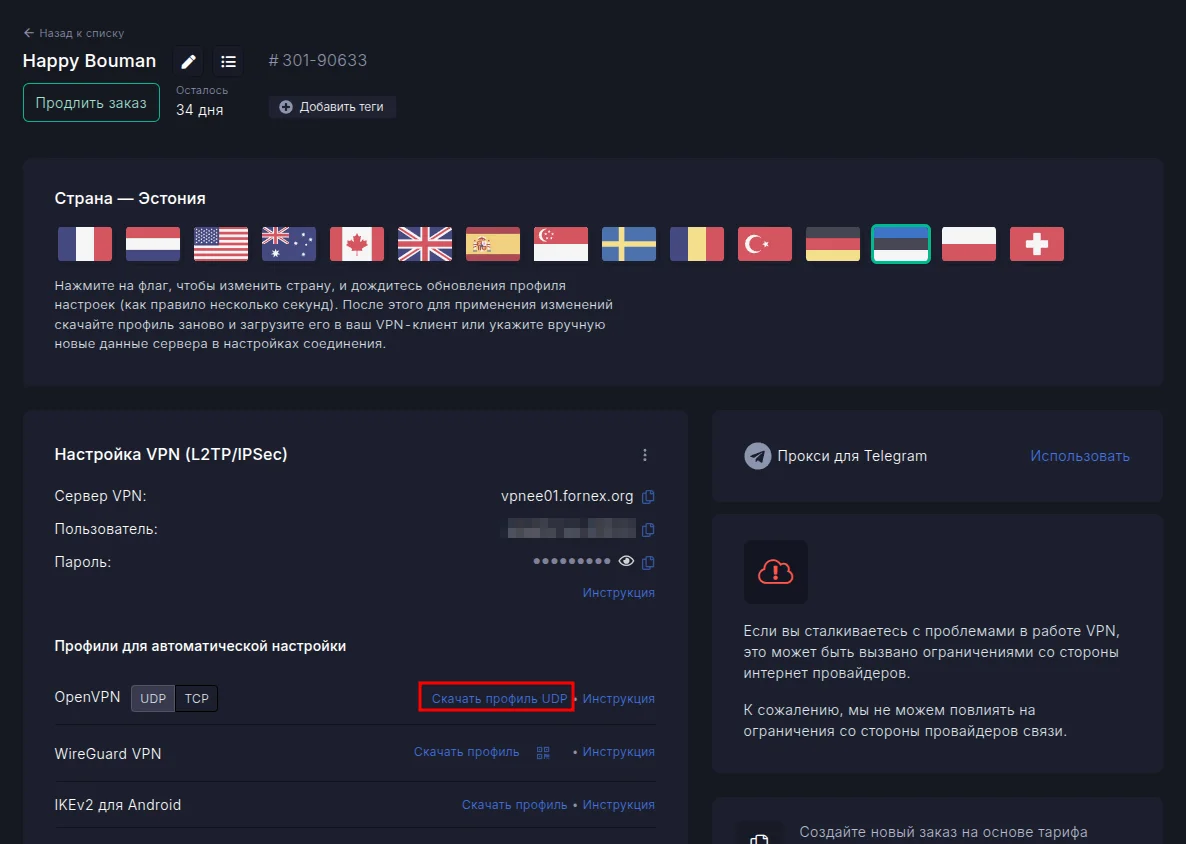1186x844 pixels.
Task: Copy the username value
Action: [x=648, y=529]
